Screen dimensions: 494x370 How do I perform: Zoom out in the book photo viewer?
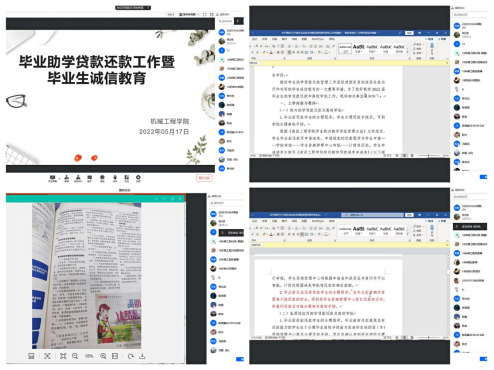point(75,356)
